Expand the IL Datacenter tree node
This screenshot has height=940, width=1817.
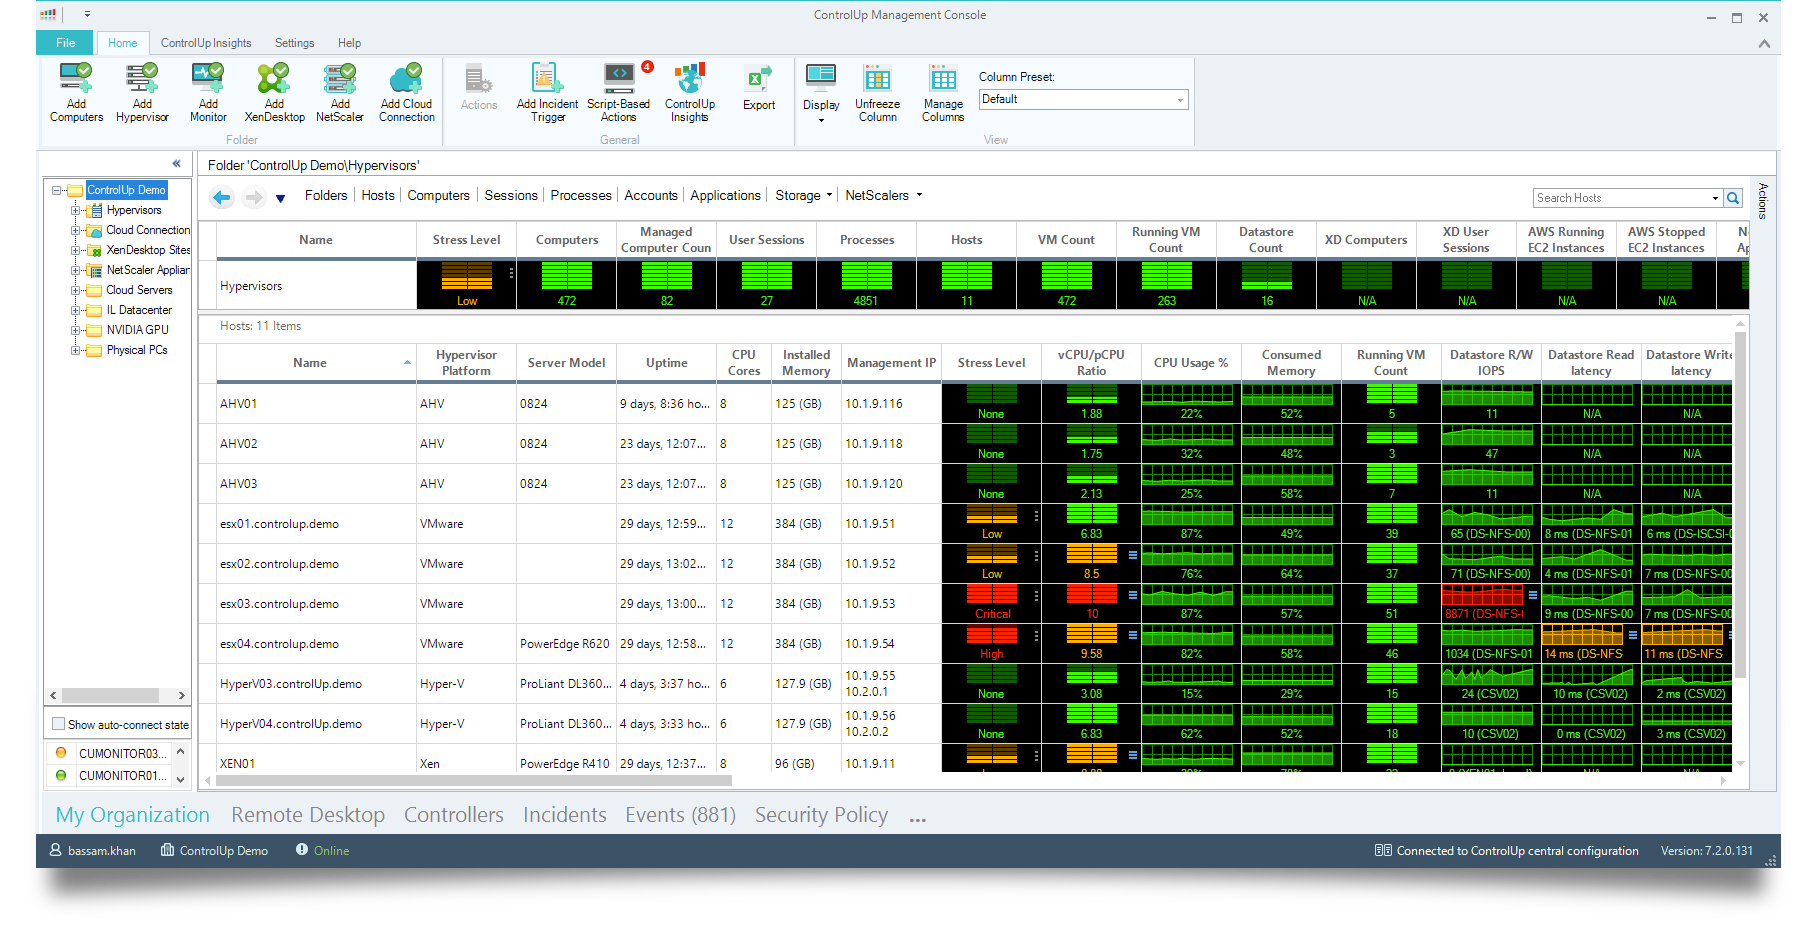(76, 310)
